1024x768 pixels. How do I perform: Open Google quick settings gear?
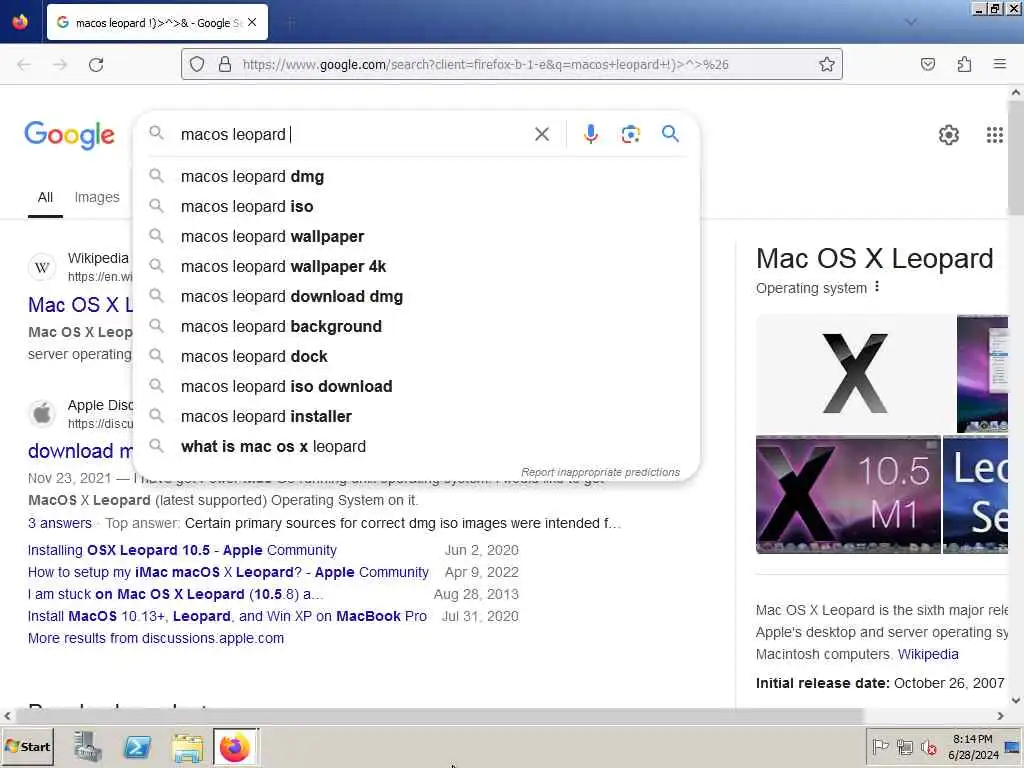tap(949, 135)
